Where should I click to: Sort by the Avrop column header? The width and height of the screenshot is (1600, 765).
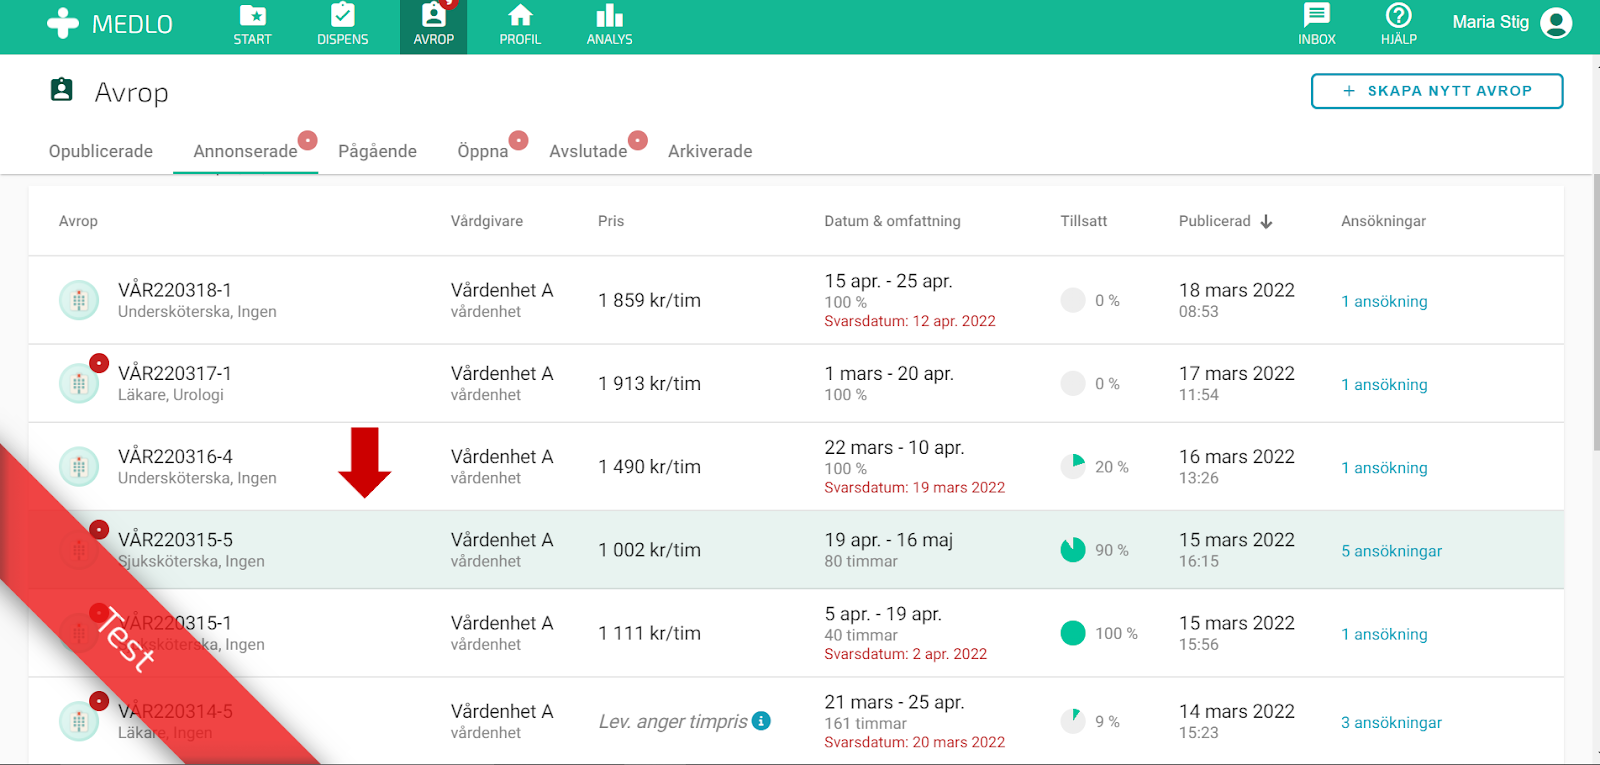pos(78,221)
